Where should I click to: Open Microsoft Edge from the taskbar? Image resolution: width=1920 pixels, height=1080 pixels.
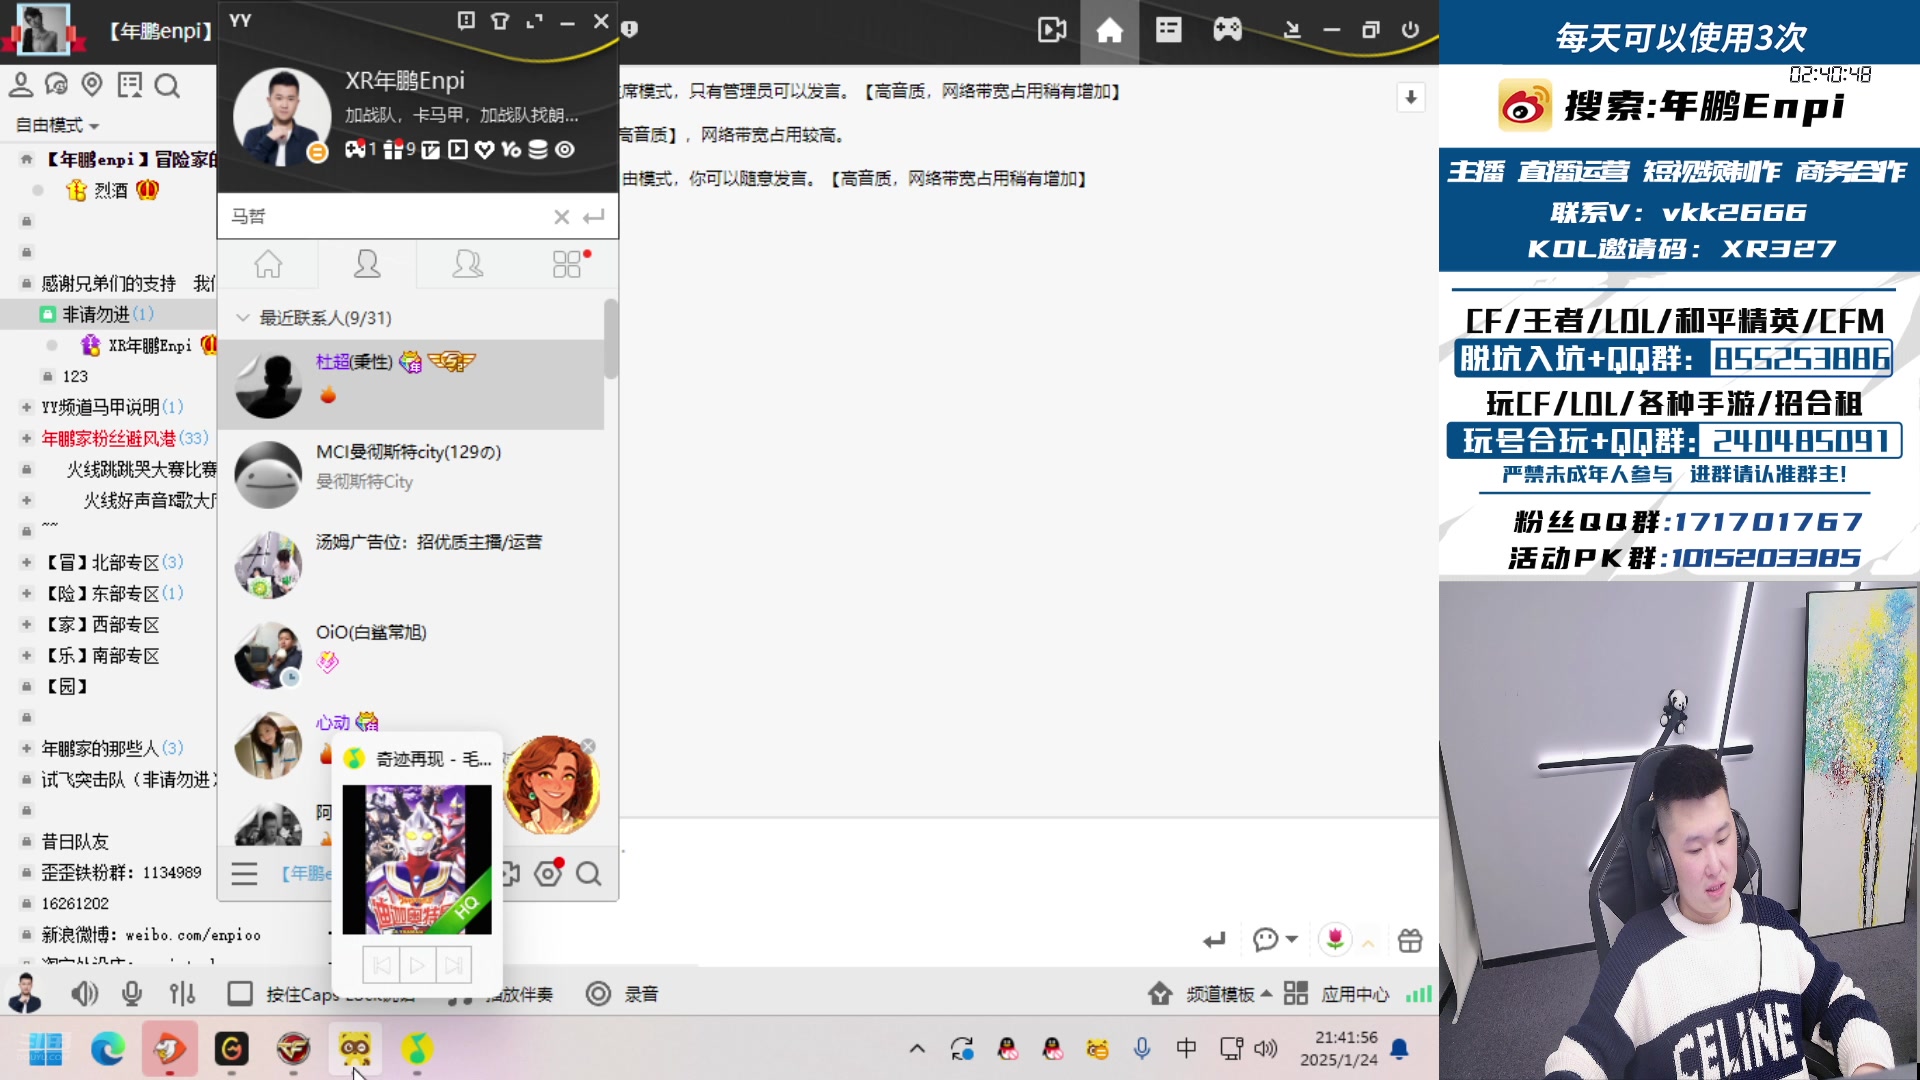108,1049
